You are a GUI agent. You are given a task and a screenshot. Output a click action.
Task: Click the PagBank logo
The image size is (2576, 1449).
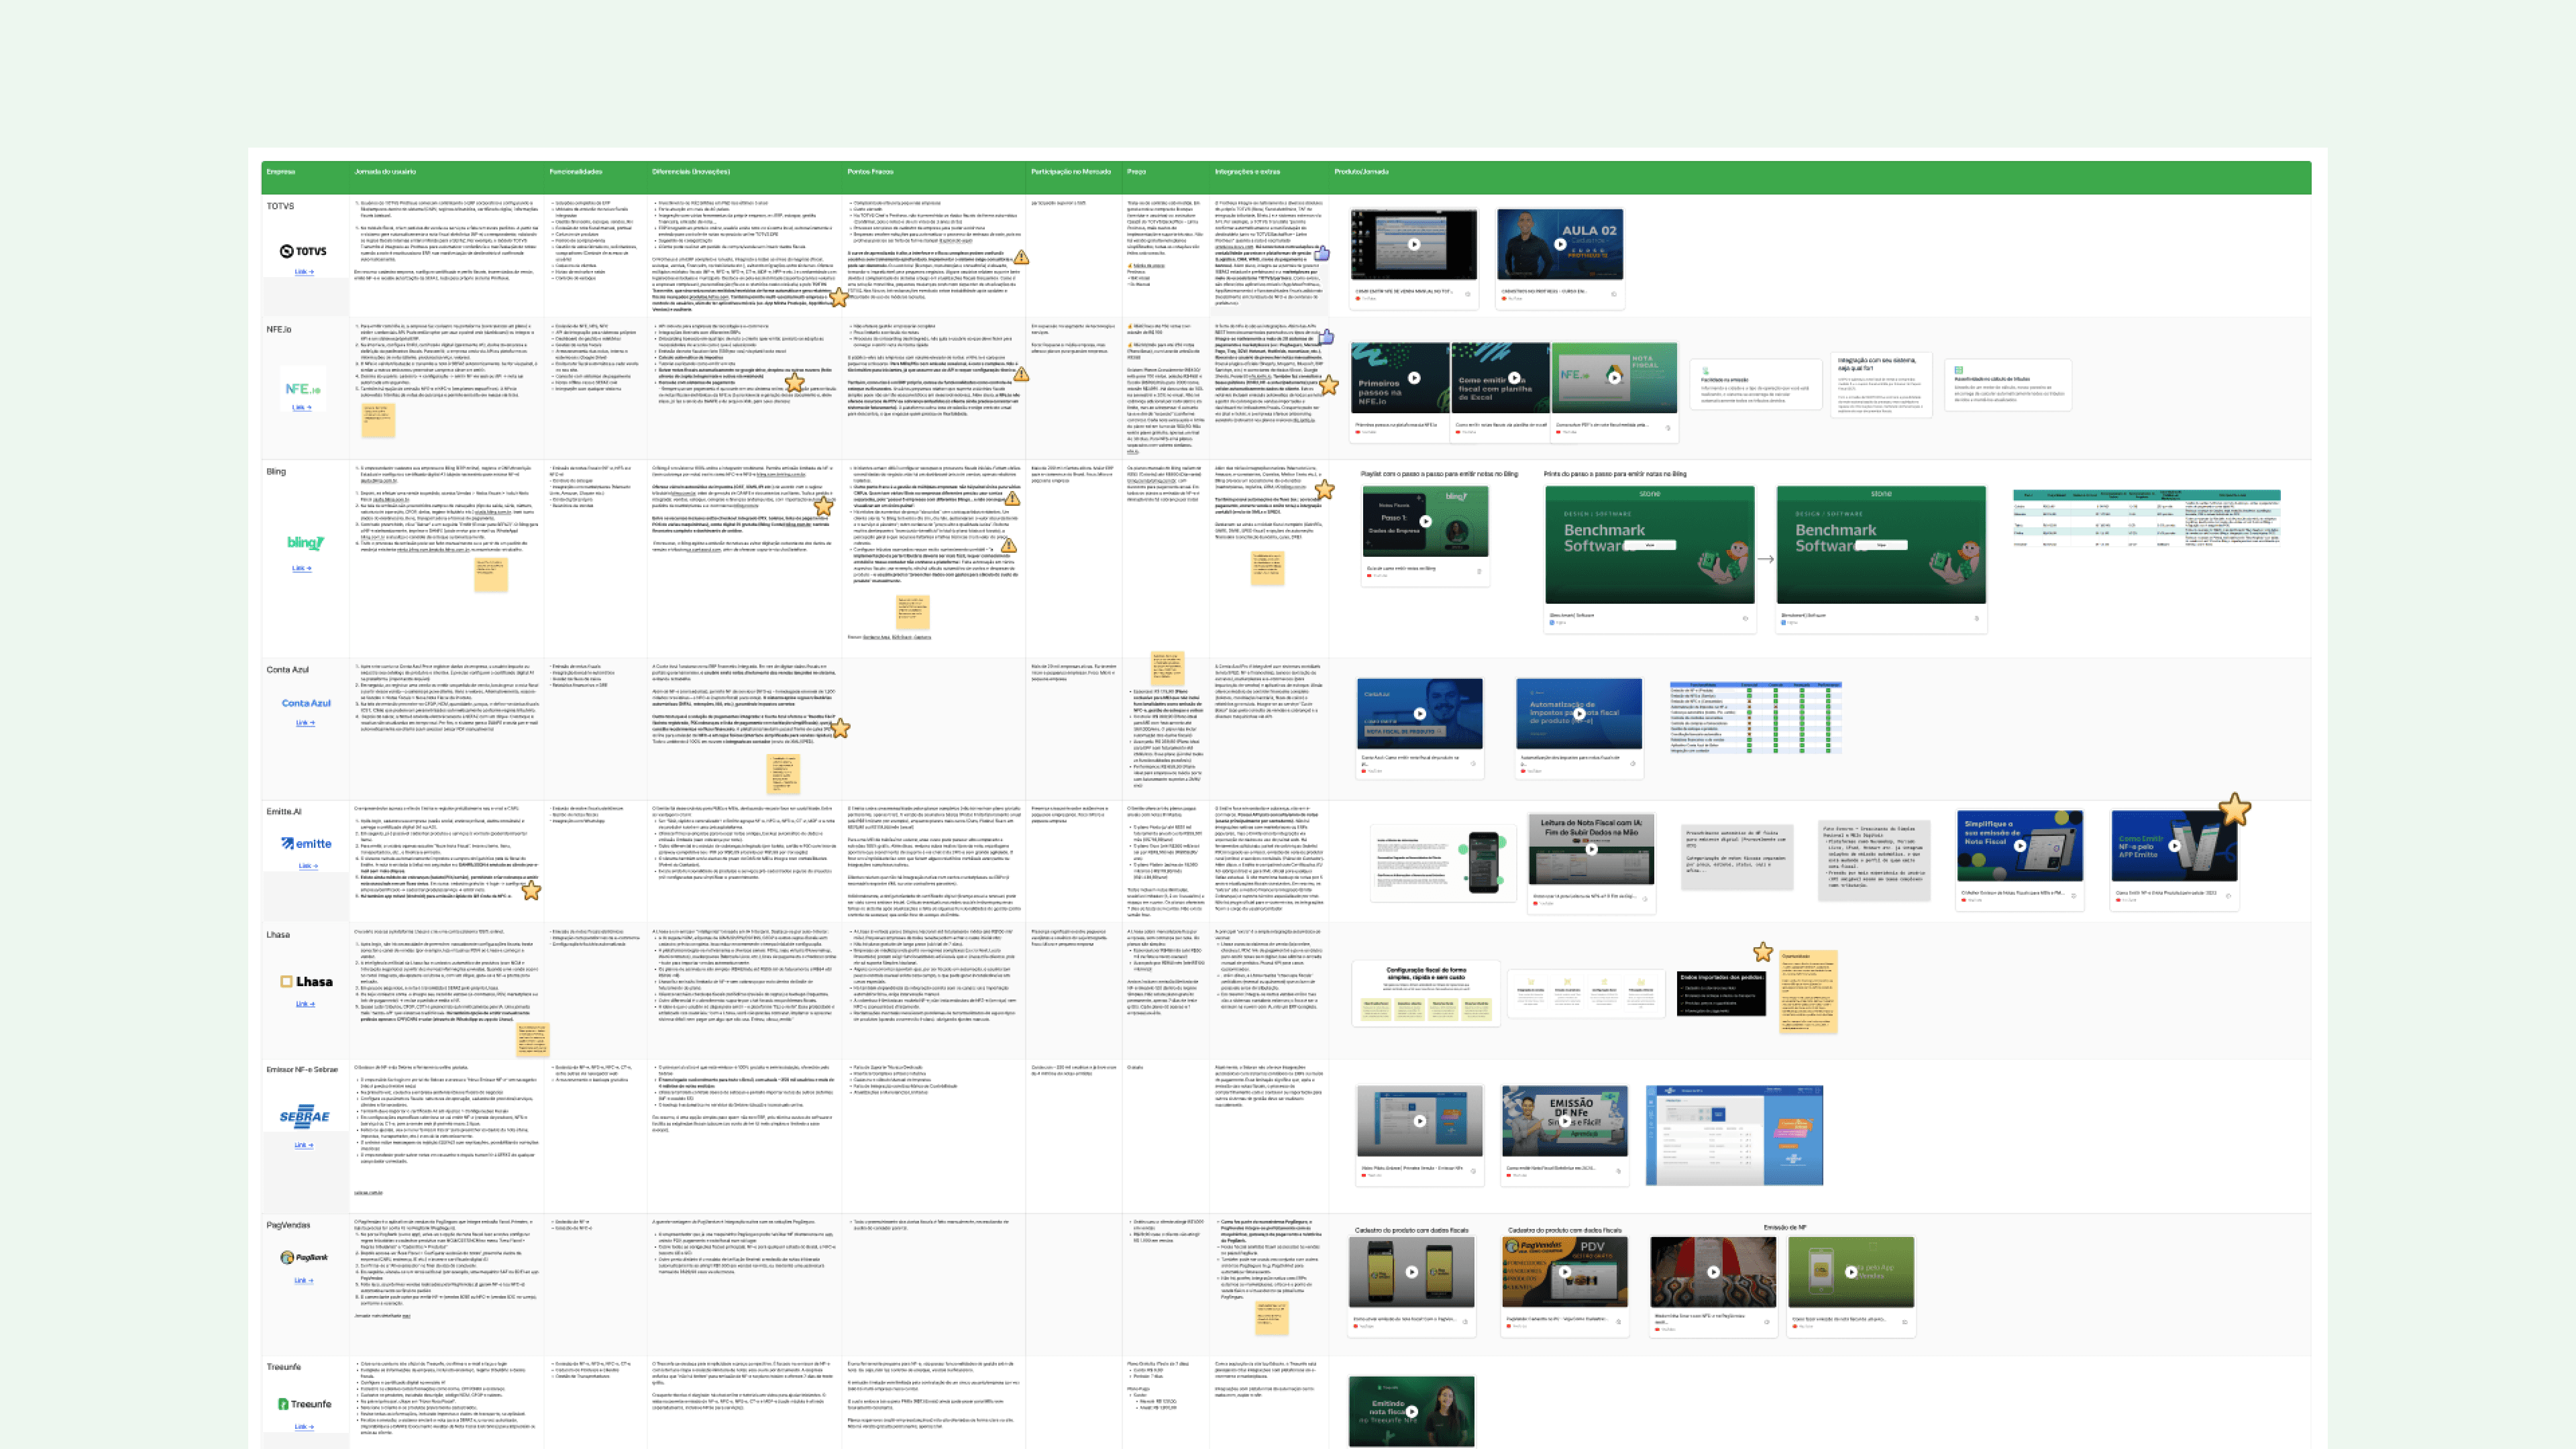click(x=304, y=1258)
